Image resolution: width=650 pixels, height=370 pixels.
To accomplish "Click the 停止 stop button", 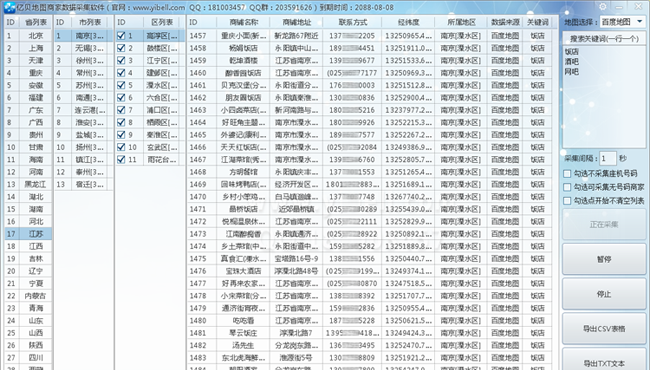I will (604, 294).
